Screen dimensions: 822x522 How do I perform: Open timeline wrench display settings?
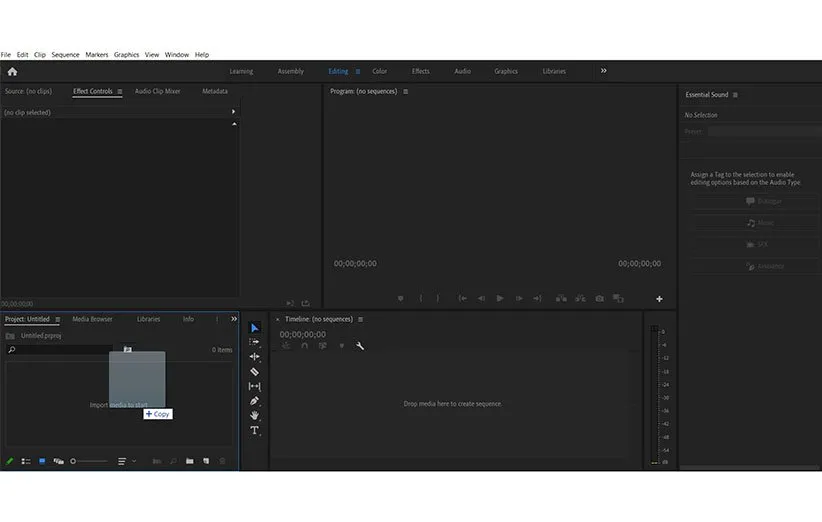tap(360, 346)
